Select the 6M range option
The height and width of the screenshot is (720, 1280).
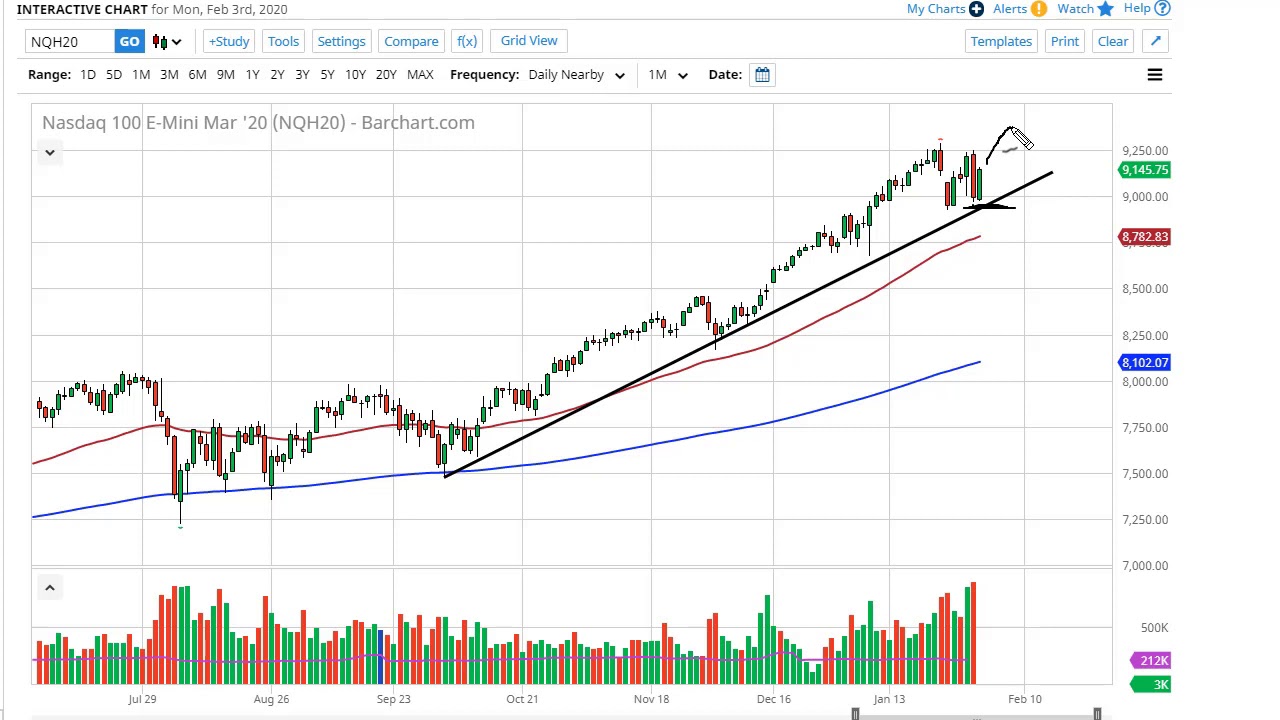[197, 74]
